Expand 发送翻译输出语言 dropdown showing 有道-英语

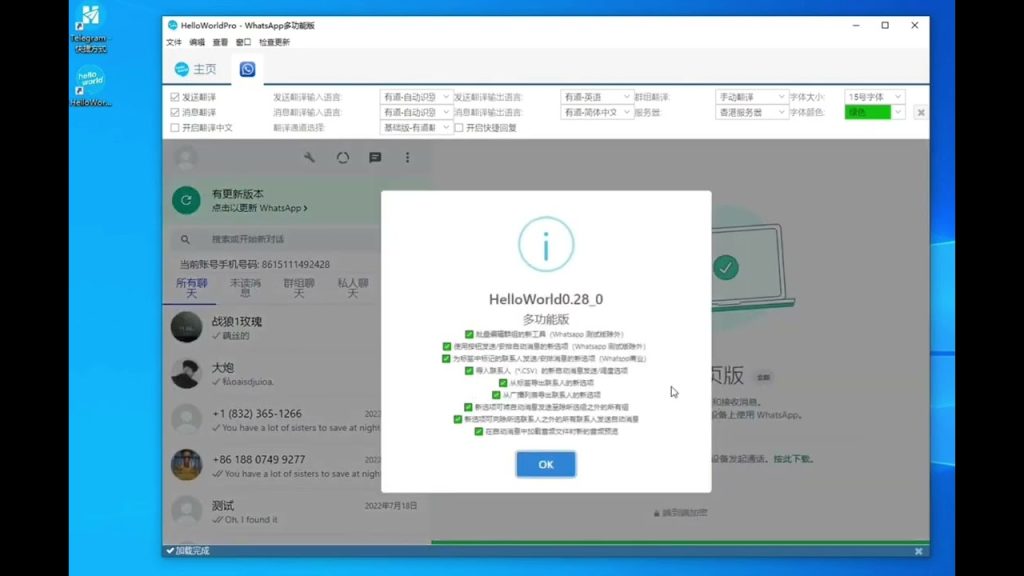(596, 97)
